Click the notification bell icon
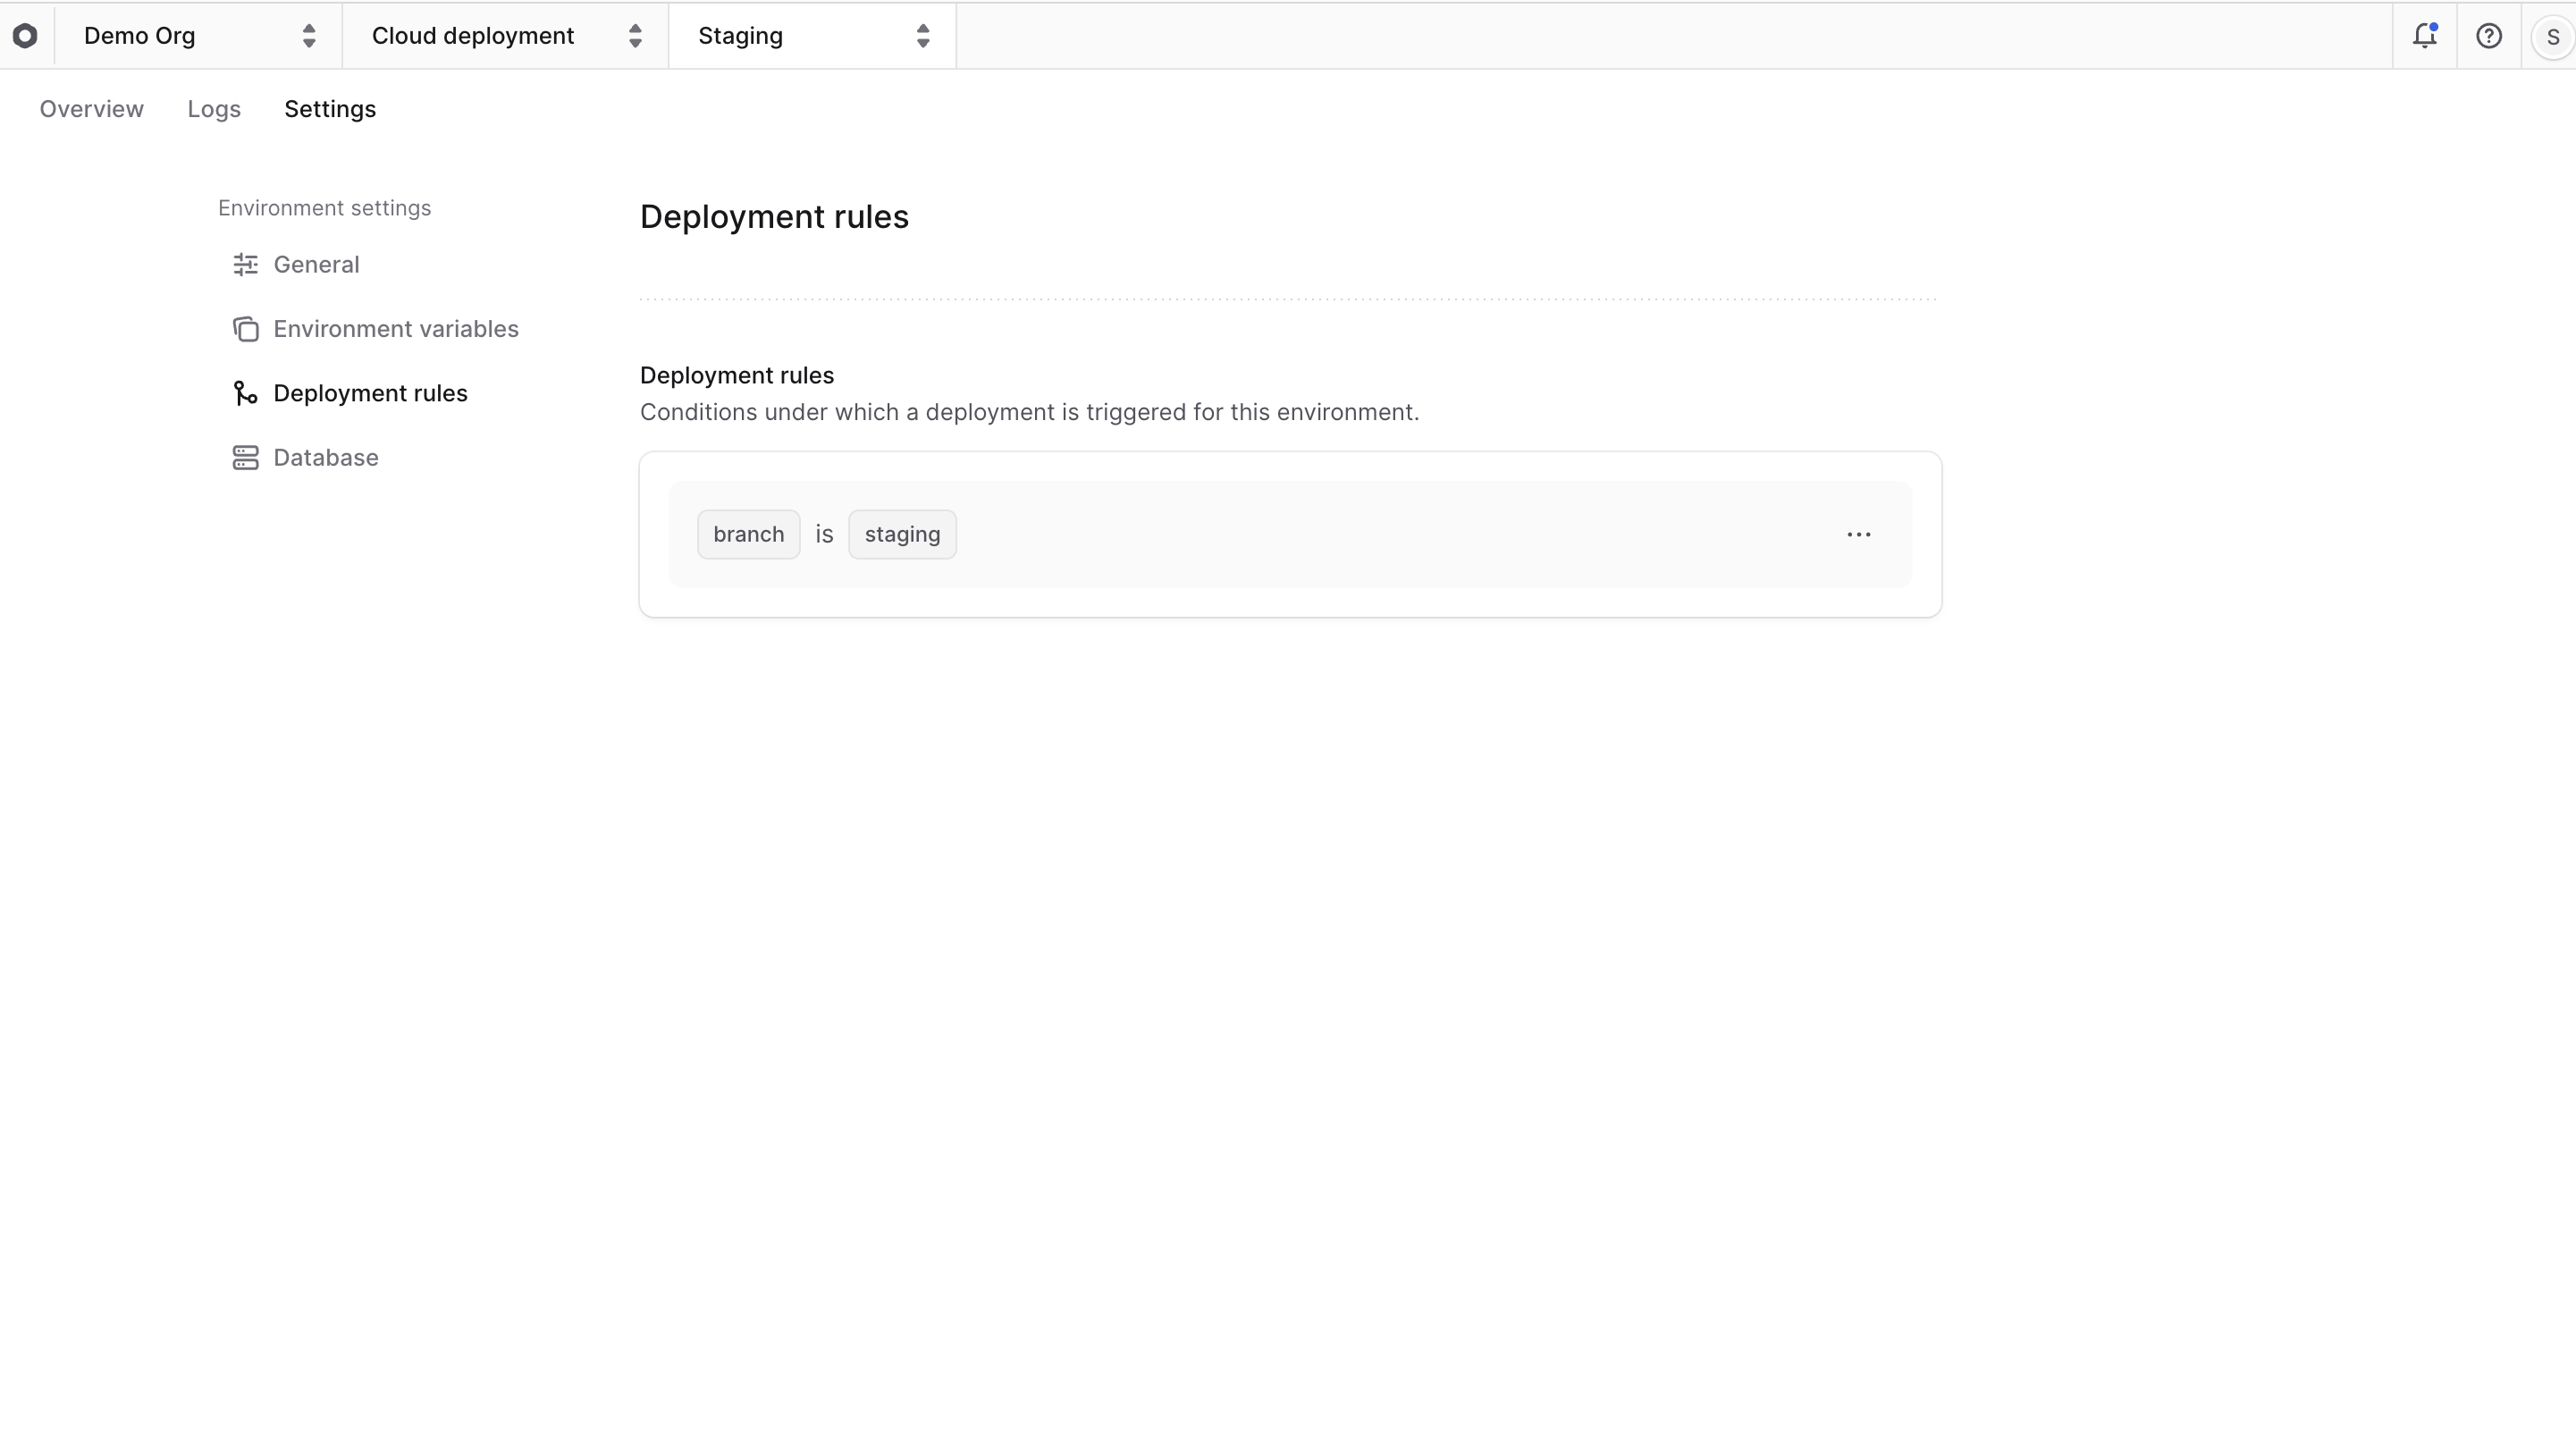The height and width of the screenshot is (1448, 2576). coord(2425,35)
